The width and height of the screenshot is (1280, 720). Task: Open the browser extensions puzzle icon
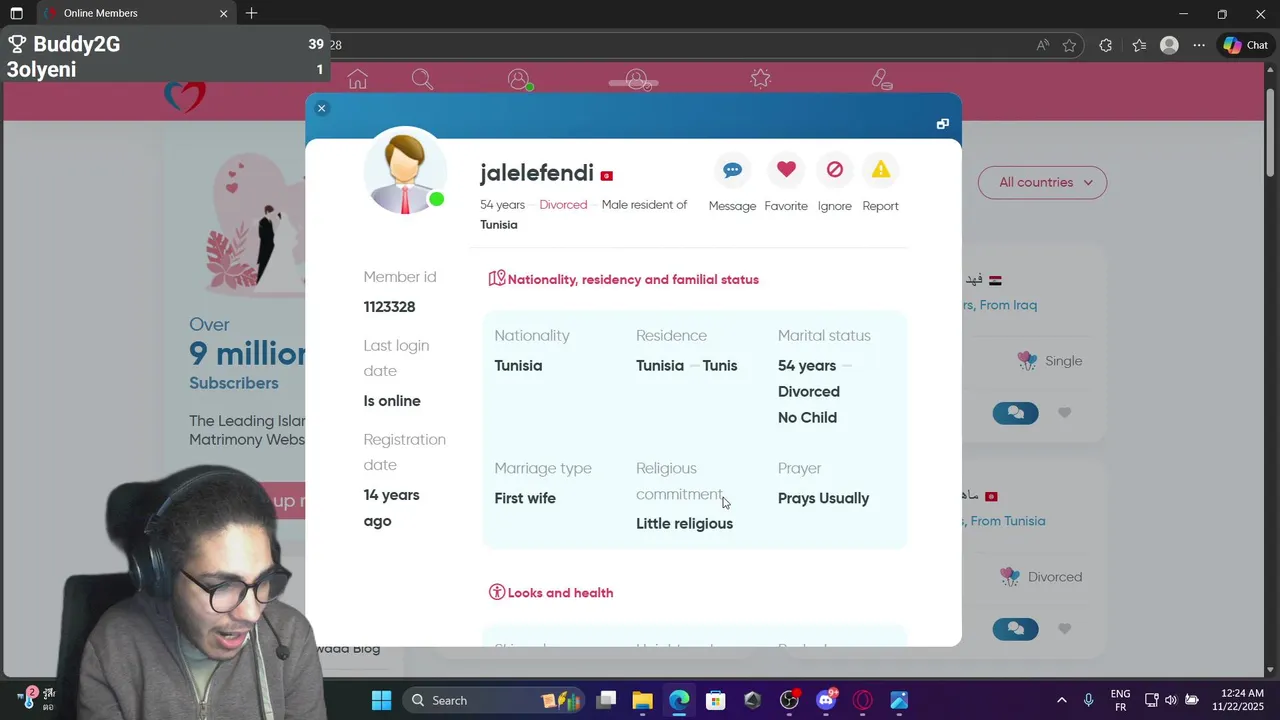(x=1105, y=45)
